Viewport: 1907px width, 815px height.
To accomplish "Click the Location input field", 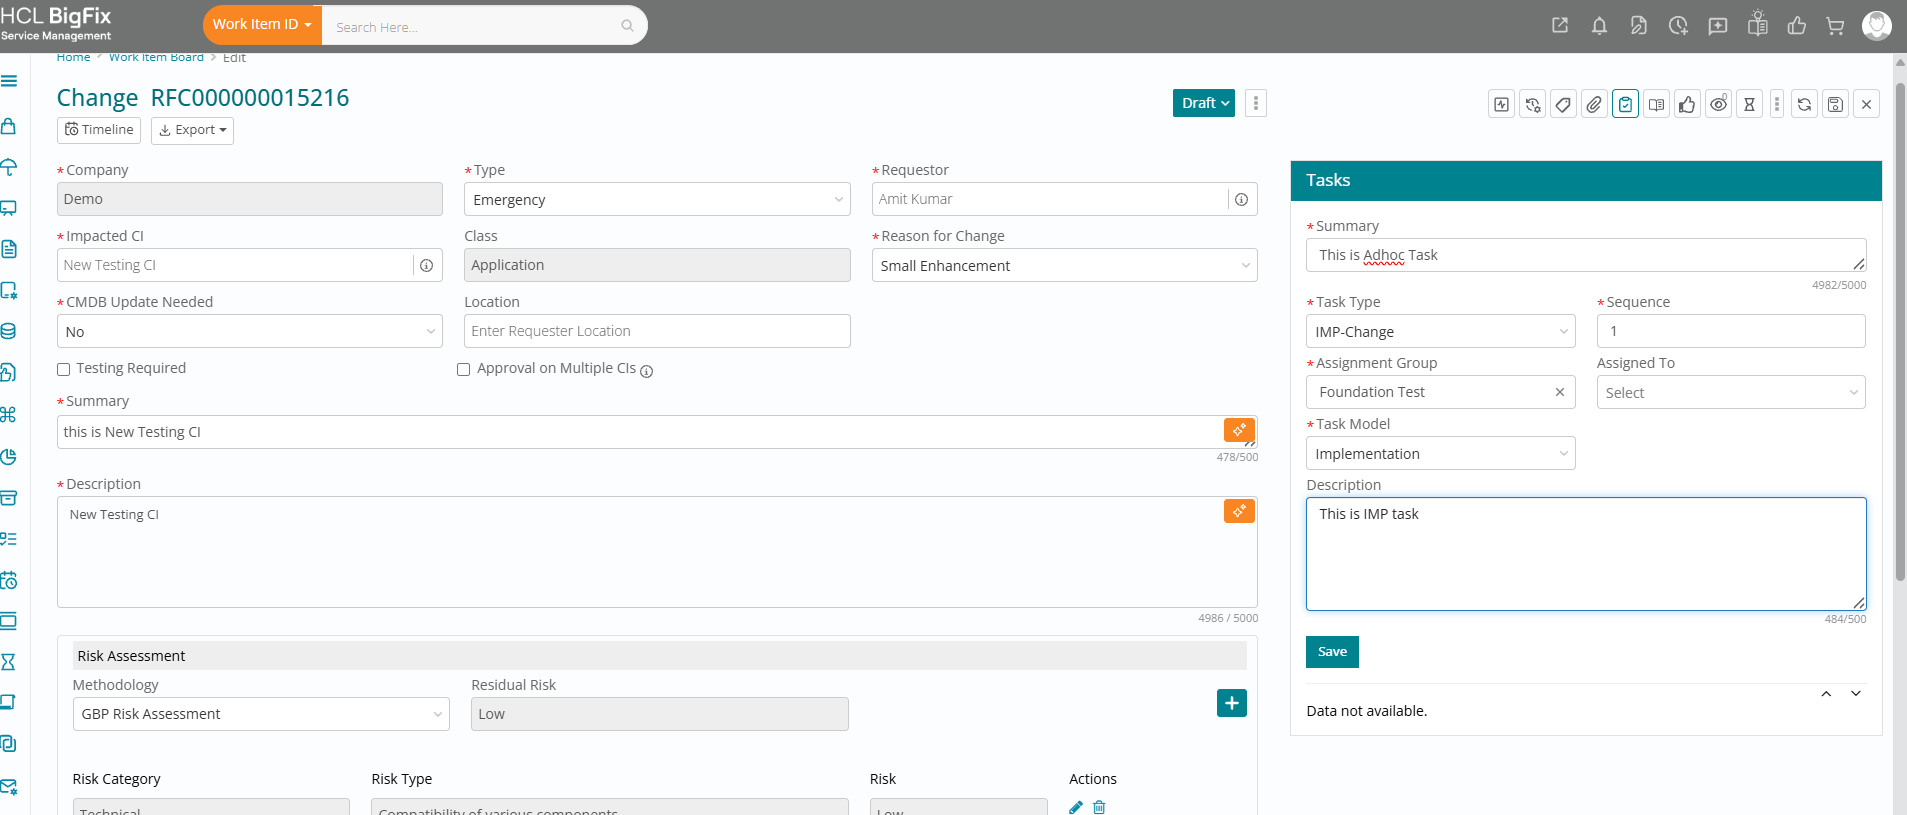I will click(x=657, y=331).
